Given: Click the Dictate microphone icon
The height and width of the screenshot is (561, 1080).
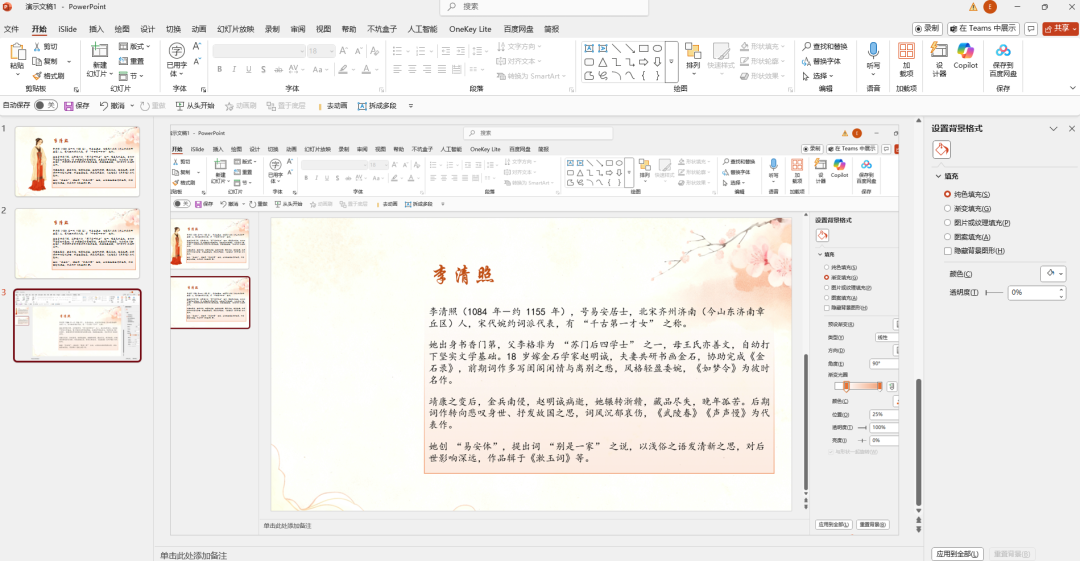Looking at the screenshot, I should (873, 50).
